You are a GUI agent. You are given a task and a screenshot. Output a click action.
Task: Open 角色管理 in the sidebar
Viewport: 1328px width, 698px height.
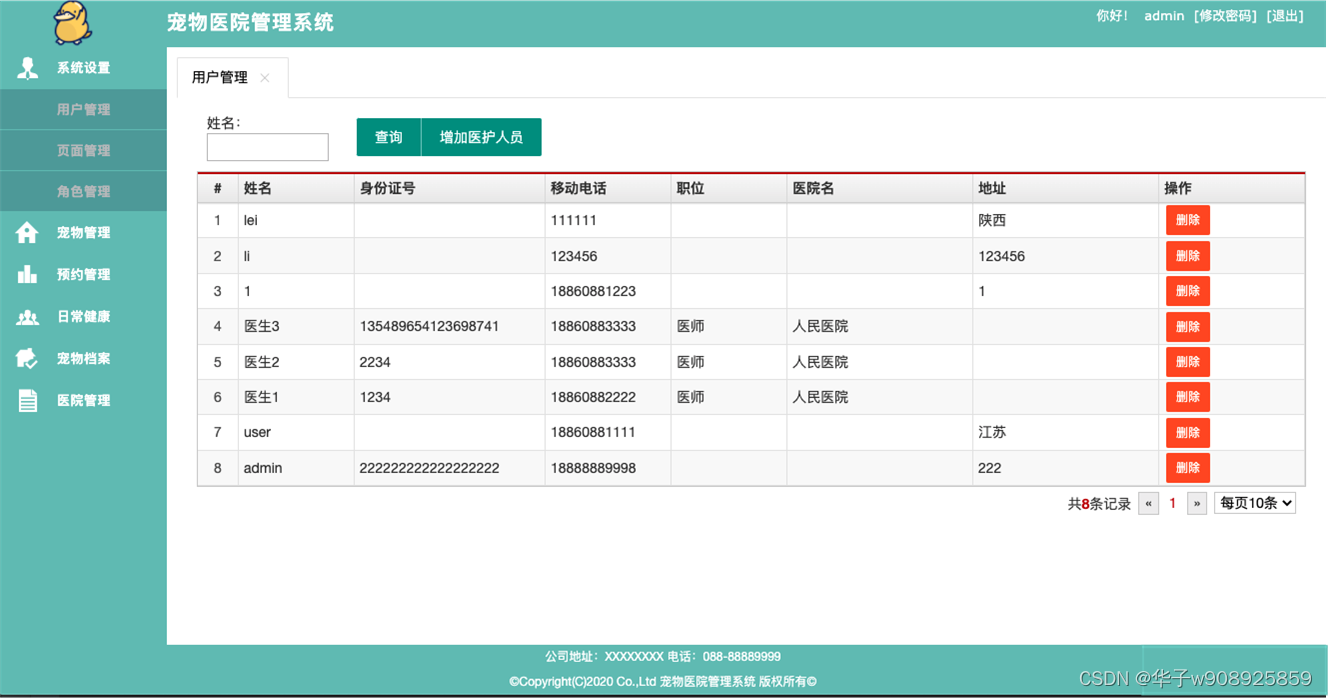[83, 192]
